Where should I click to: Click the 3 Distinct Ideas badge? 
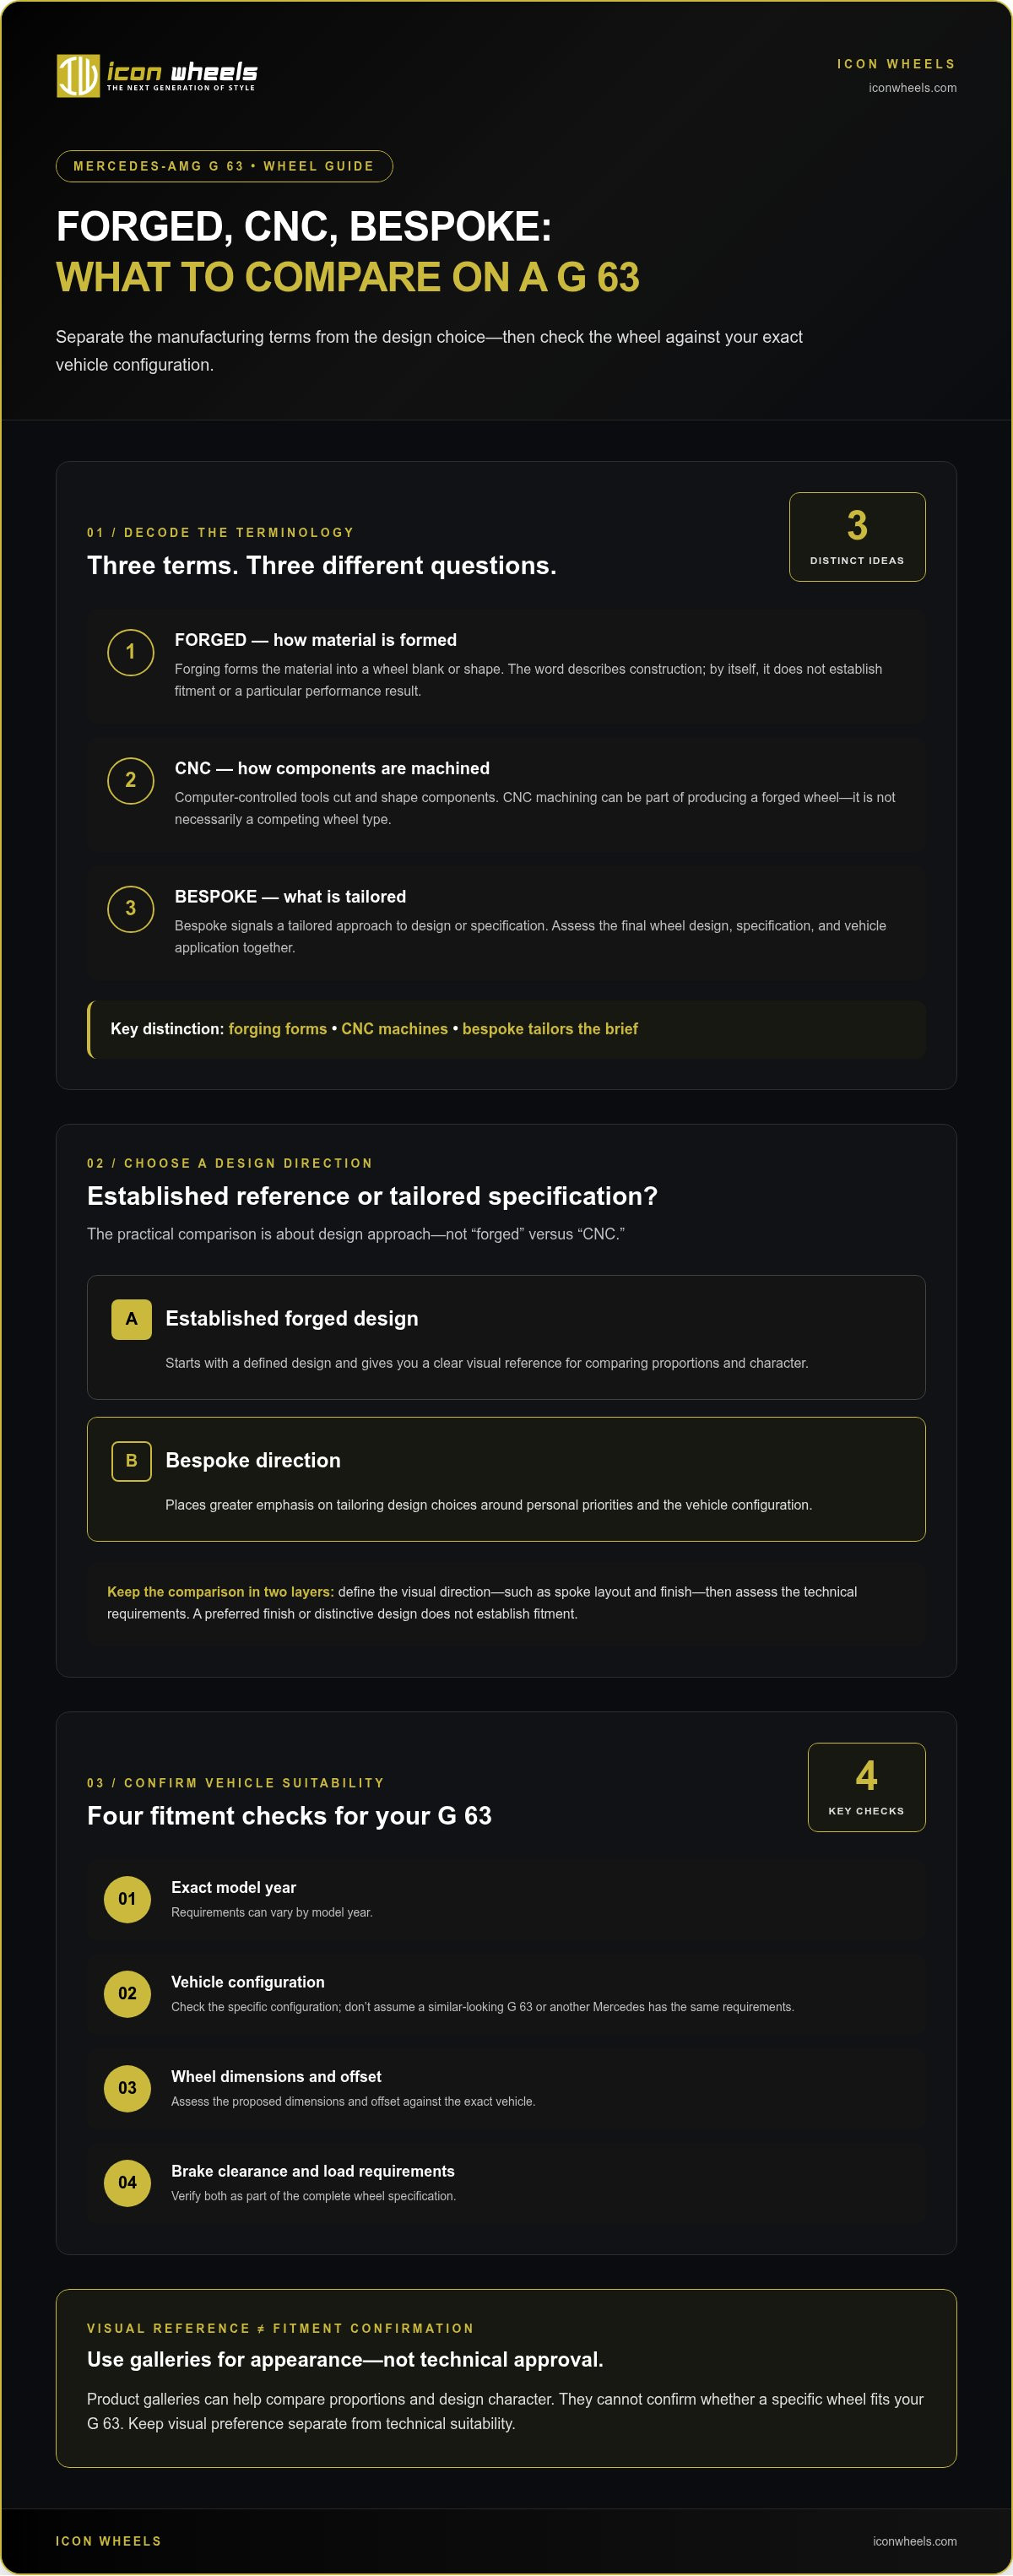pos(857,537)
